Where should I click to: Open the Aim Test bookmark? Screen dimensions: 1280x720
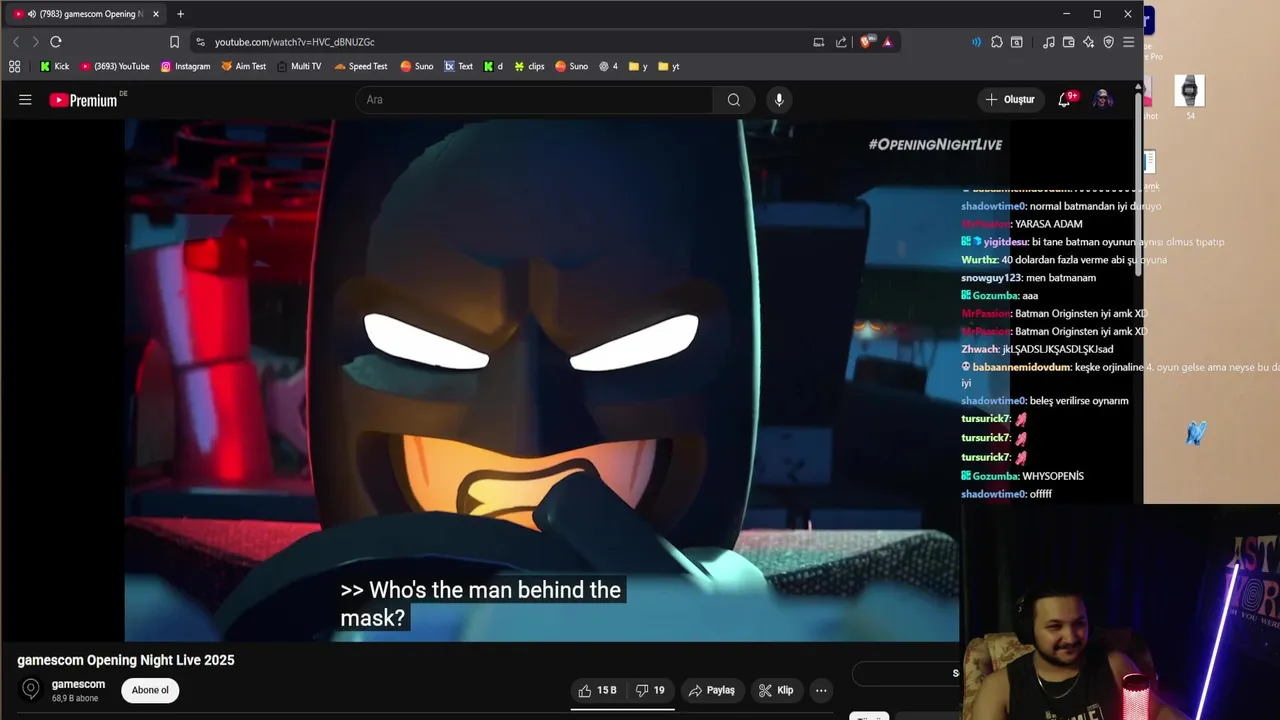244,66
